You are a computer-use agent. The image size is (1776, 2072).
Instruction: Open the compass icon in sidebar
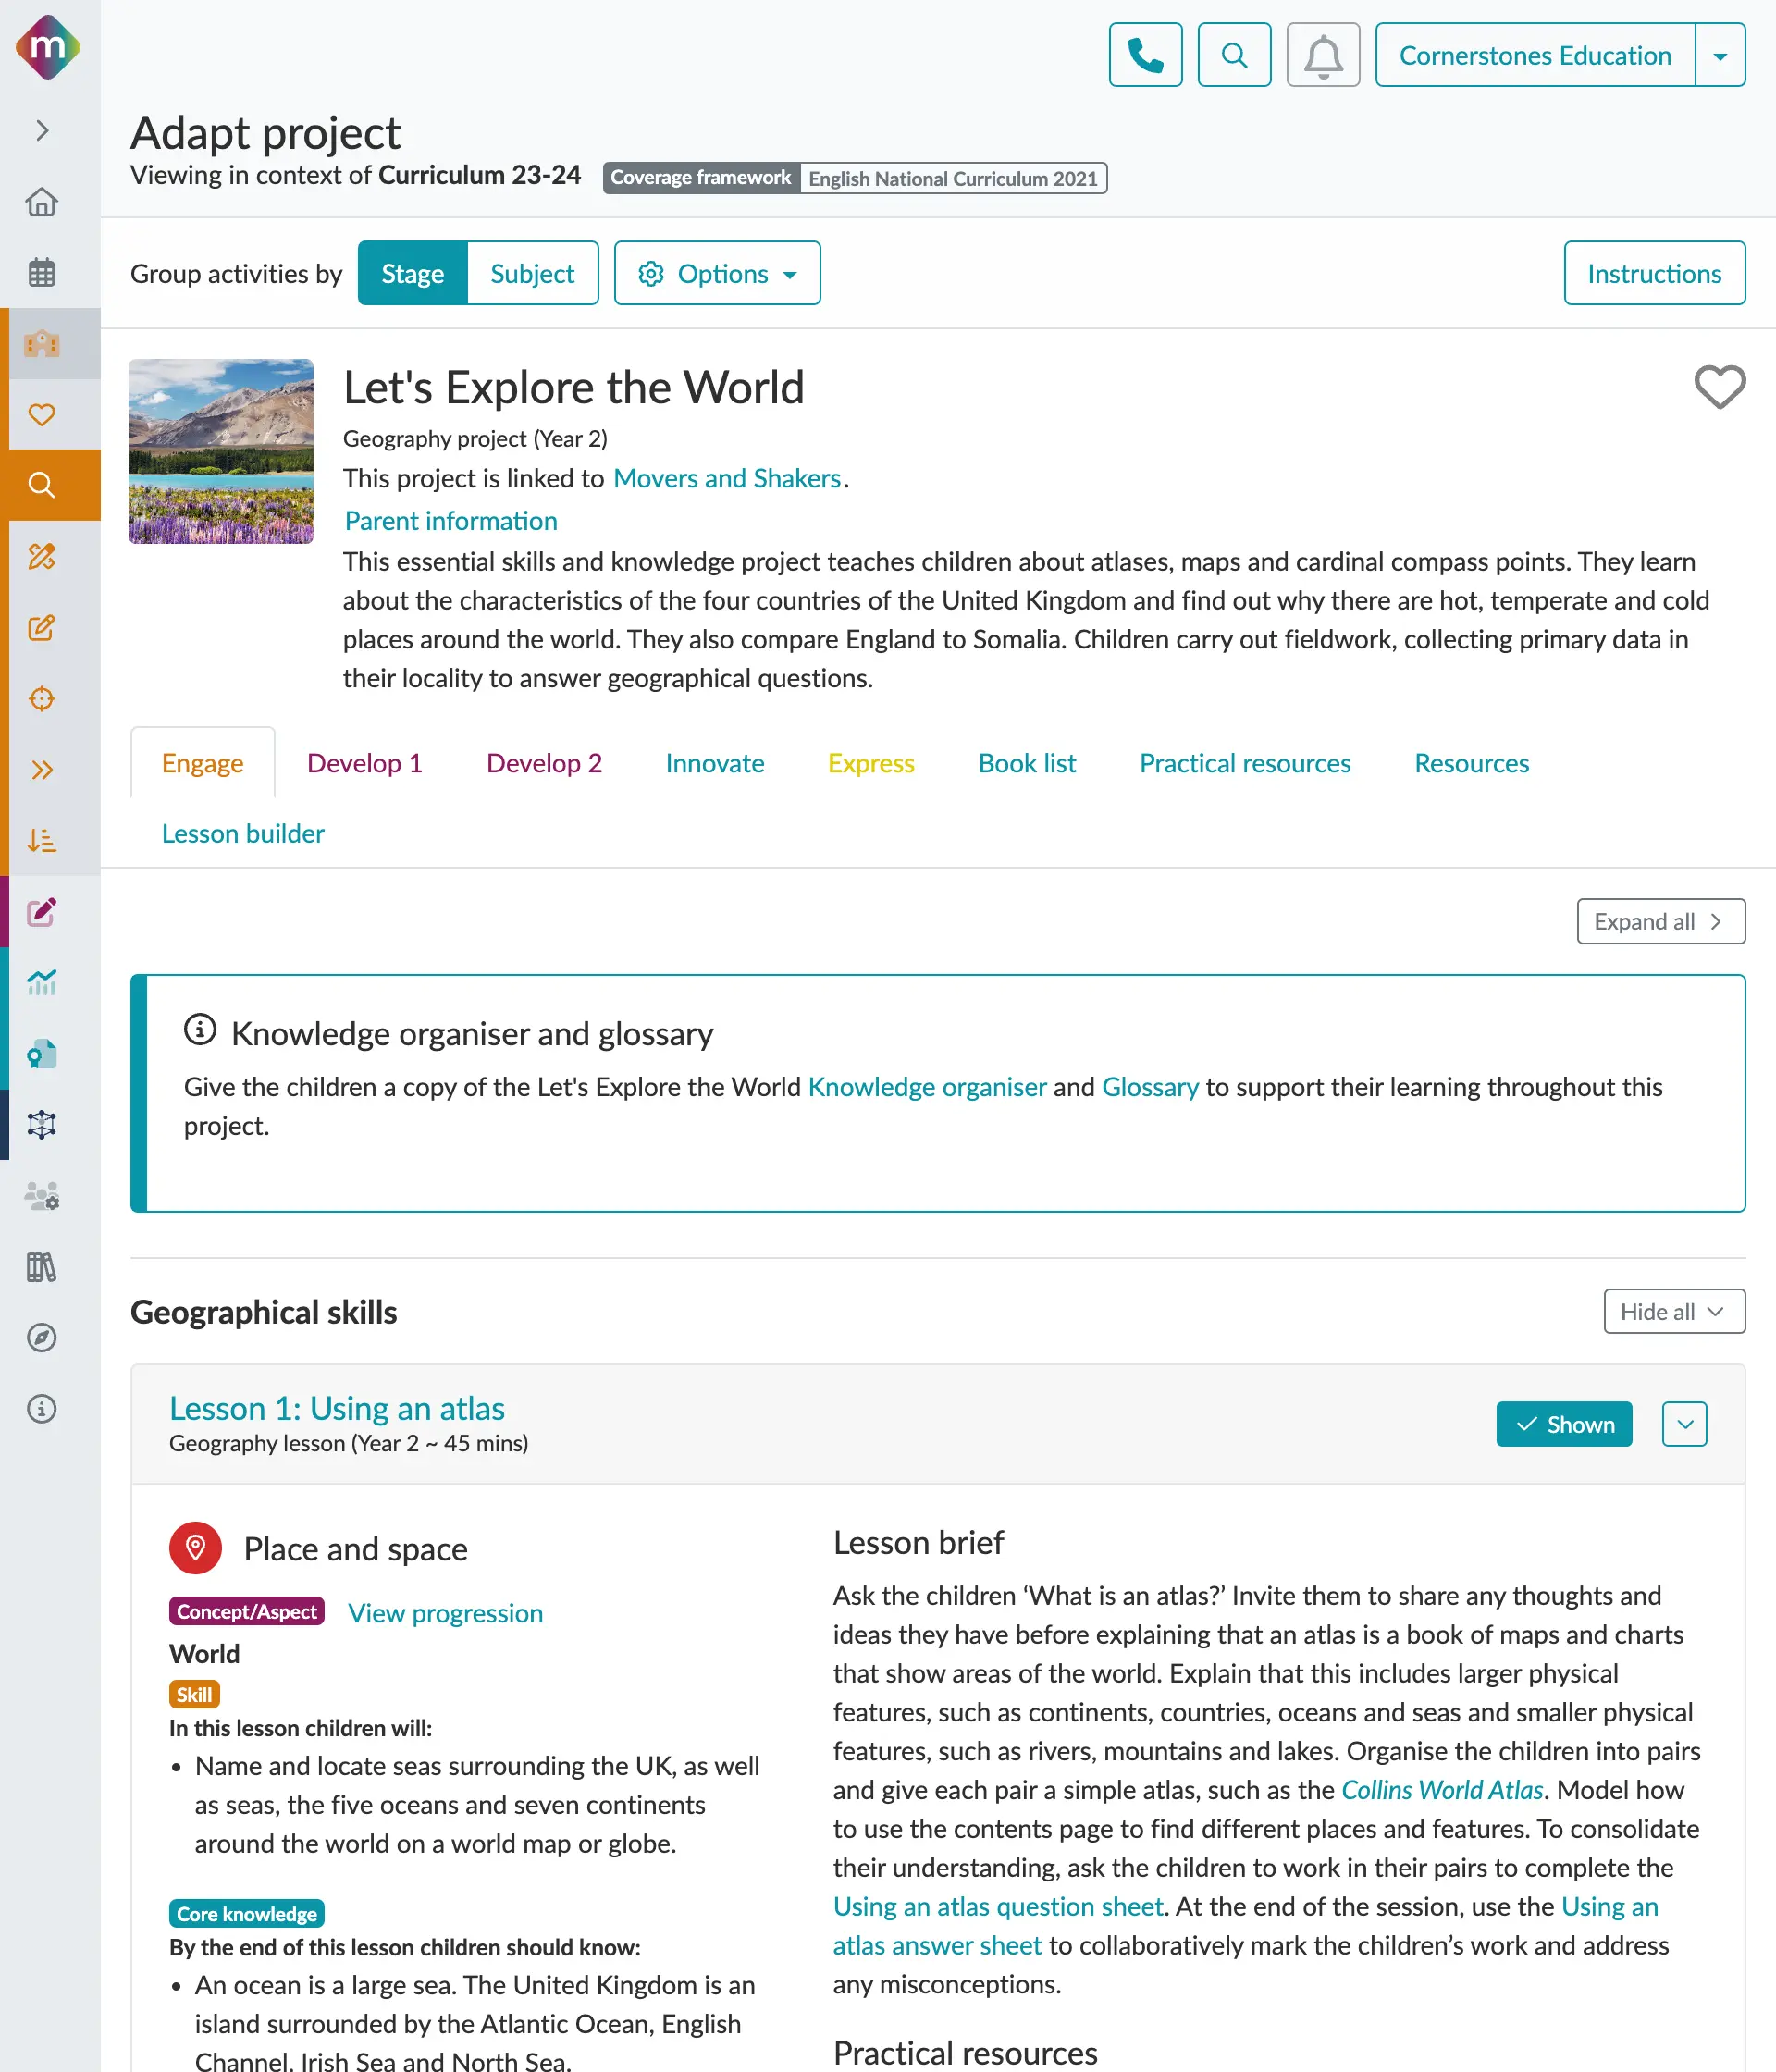coord(42,1338)
